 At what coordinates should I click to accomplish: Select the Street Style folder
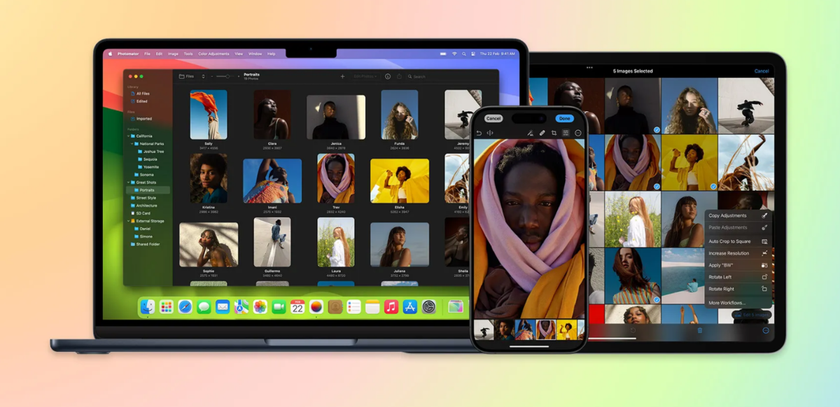(x=148, y=198)
